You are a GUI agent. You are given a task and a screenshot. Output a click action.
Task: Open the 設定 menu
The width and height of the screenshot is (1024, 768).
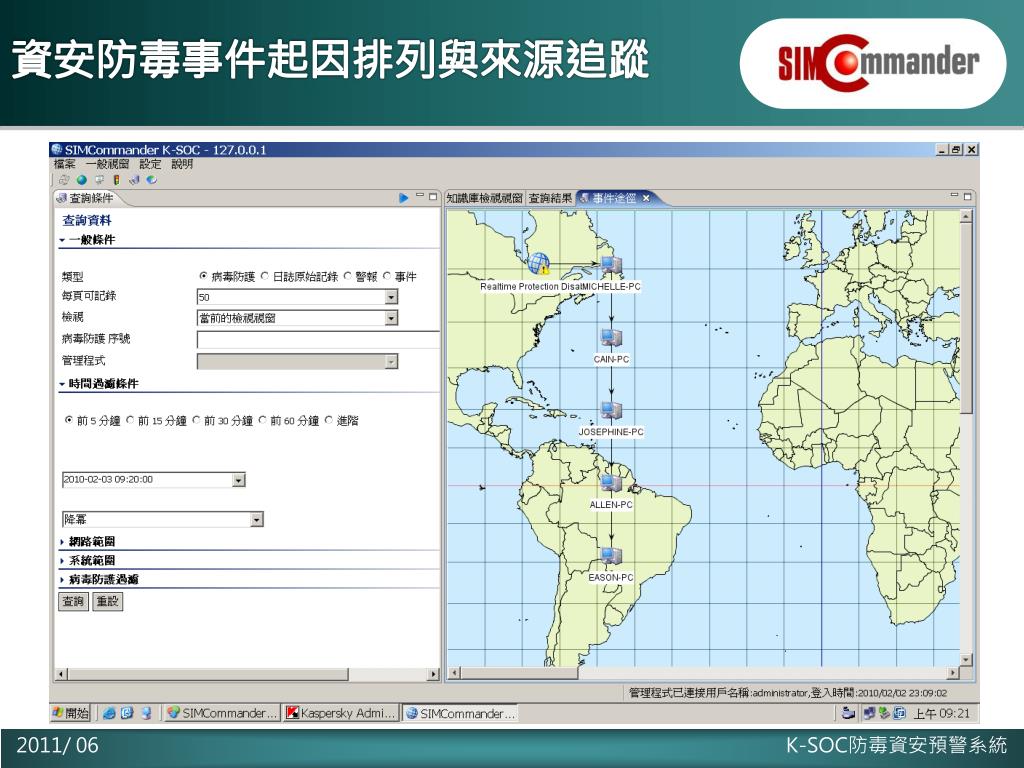(150, 164)
